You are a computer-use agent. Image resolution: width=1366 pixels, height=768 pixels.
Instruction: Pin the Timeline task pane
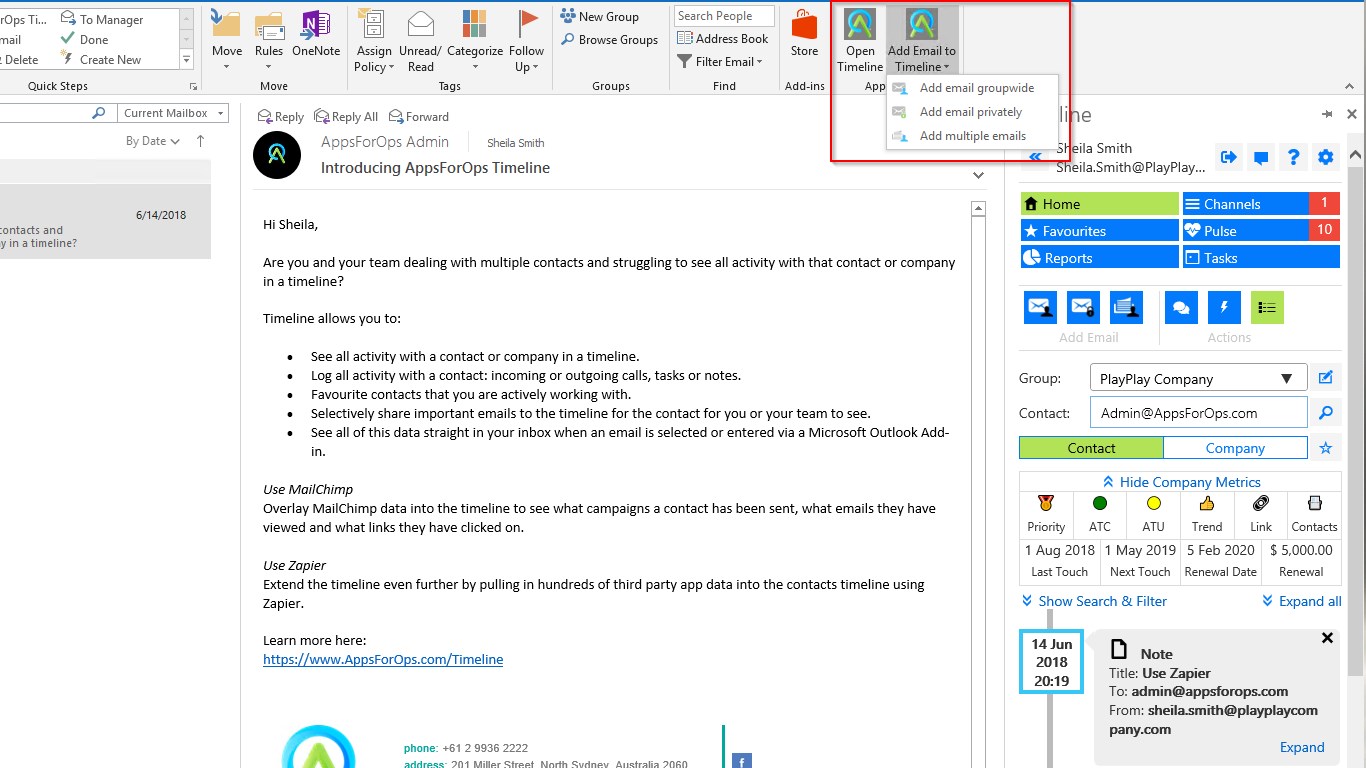(1327, 114)
